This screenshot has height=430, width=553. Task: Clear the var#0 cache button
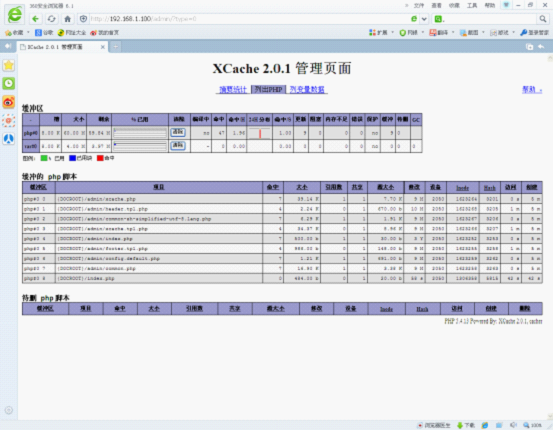pos(178,145)
